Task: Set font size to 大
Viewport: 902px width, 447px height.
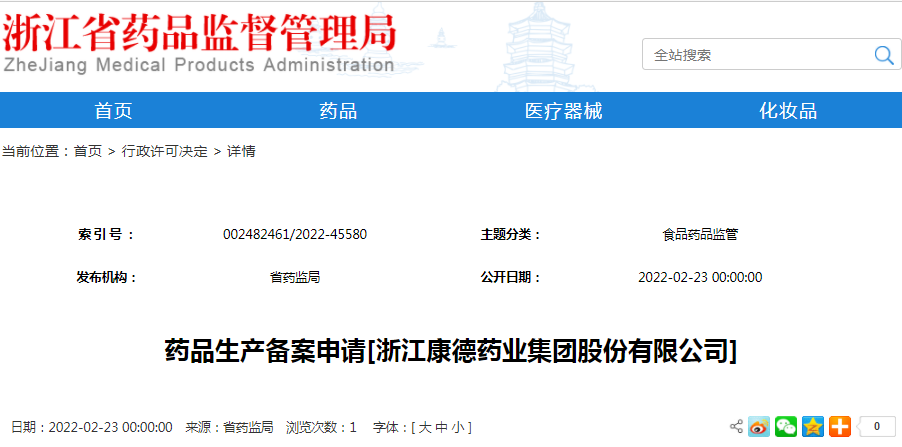Action: 425,427
